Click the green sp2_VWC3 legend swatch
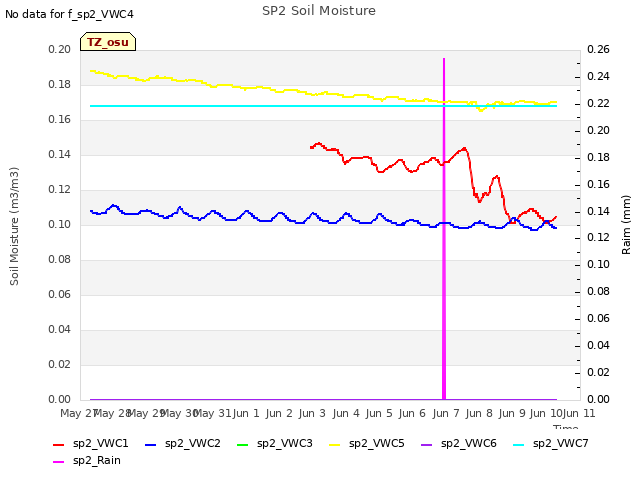This screenshot has height=480, width=640. tap(242, 444)
